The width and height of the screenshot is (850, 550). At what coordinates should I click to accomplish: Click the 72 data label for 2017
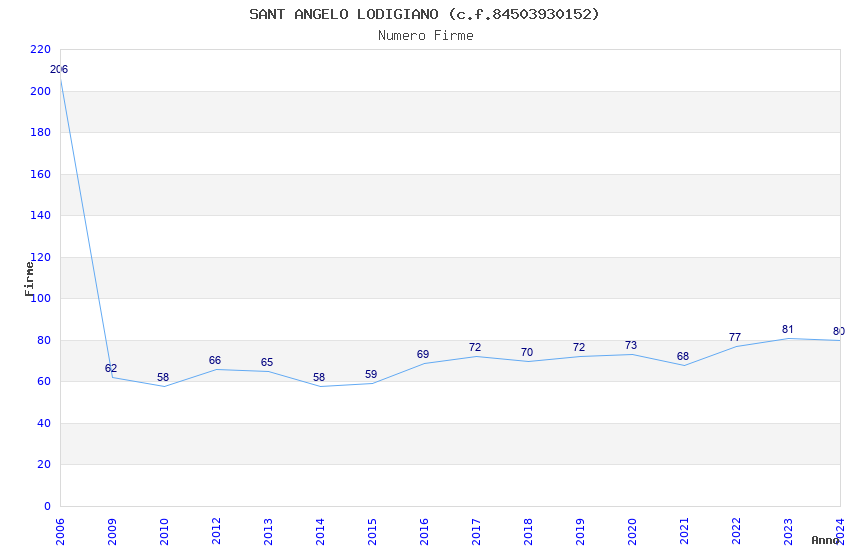[475, 347]
